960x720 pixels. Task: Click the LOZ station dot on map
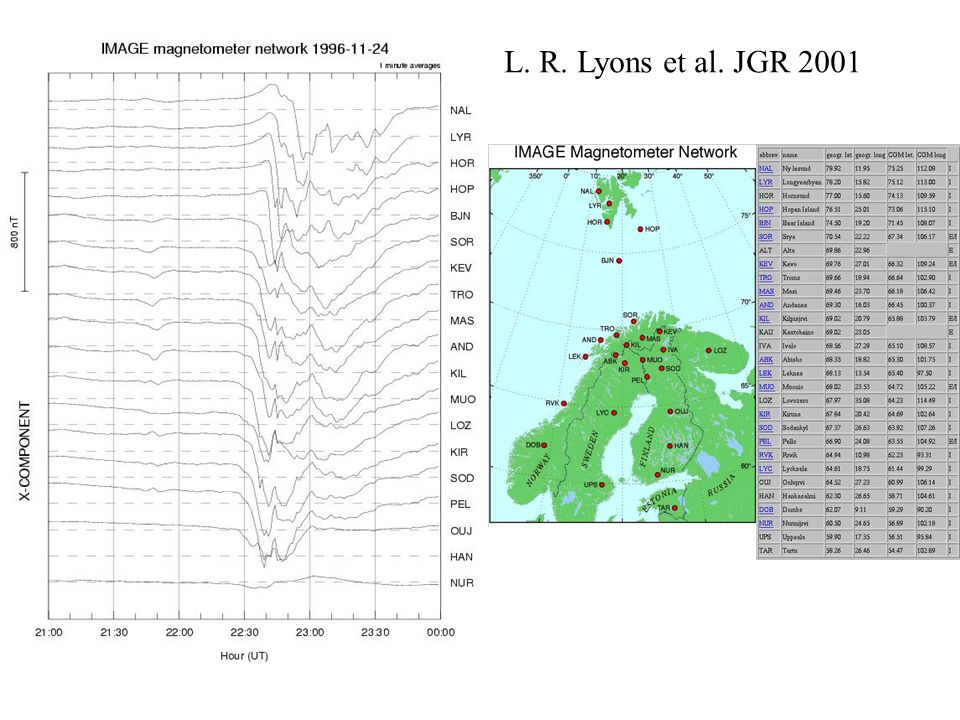708,351
